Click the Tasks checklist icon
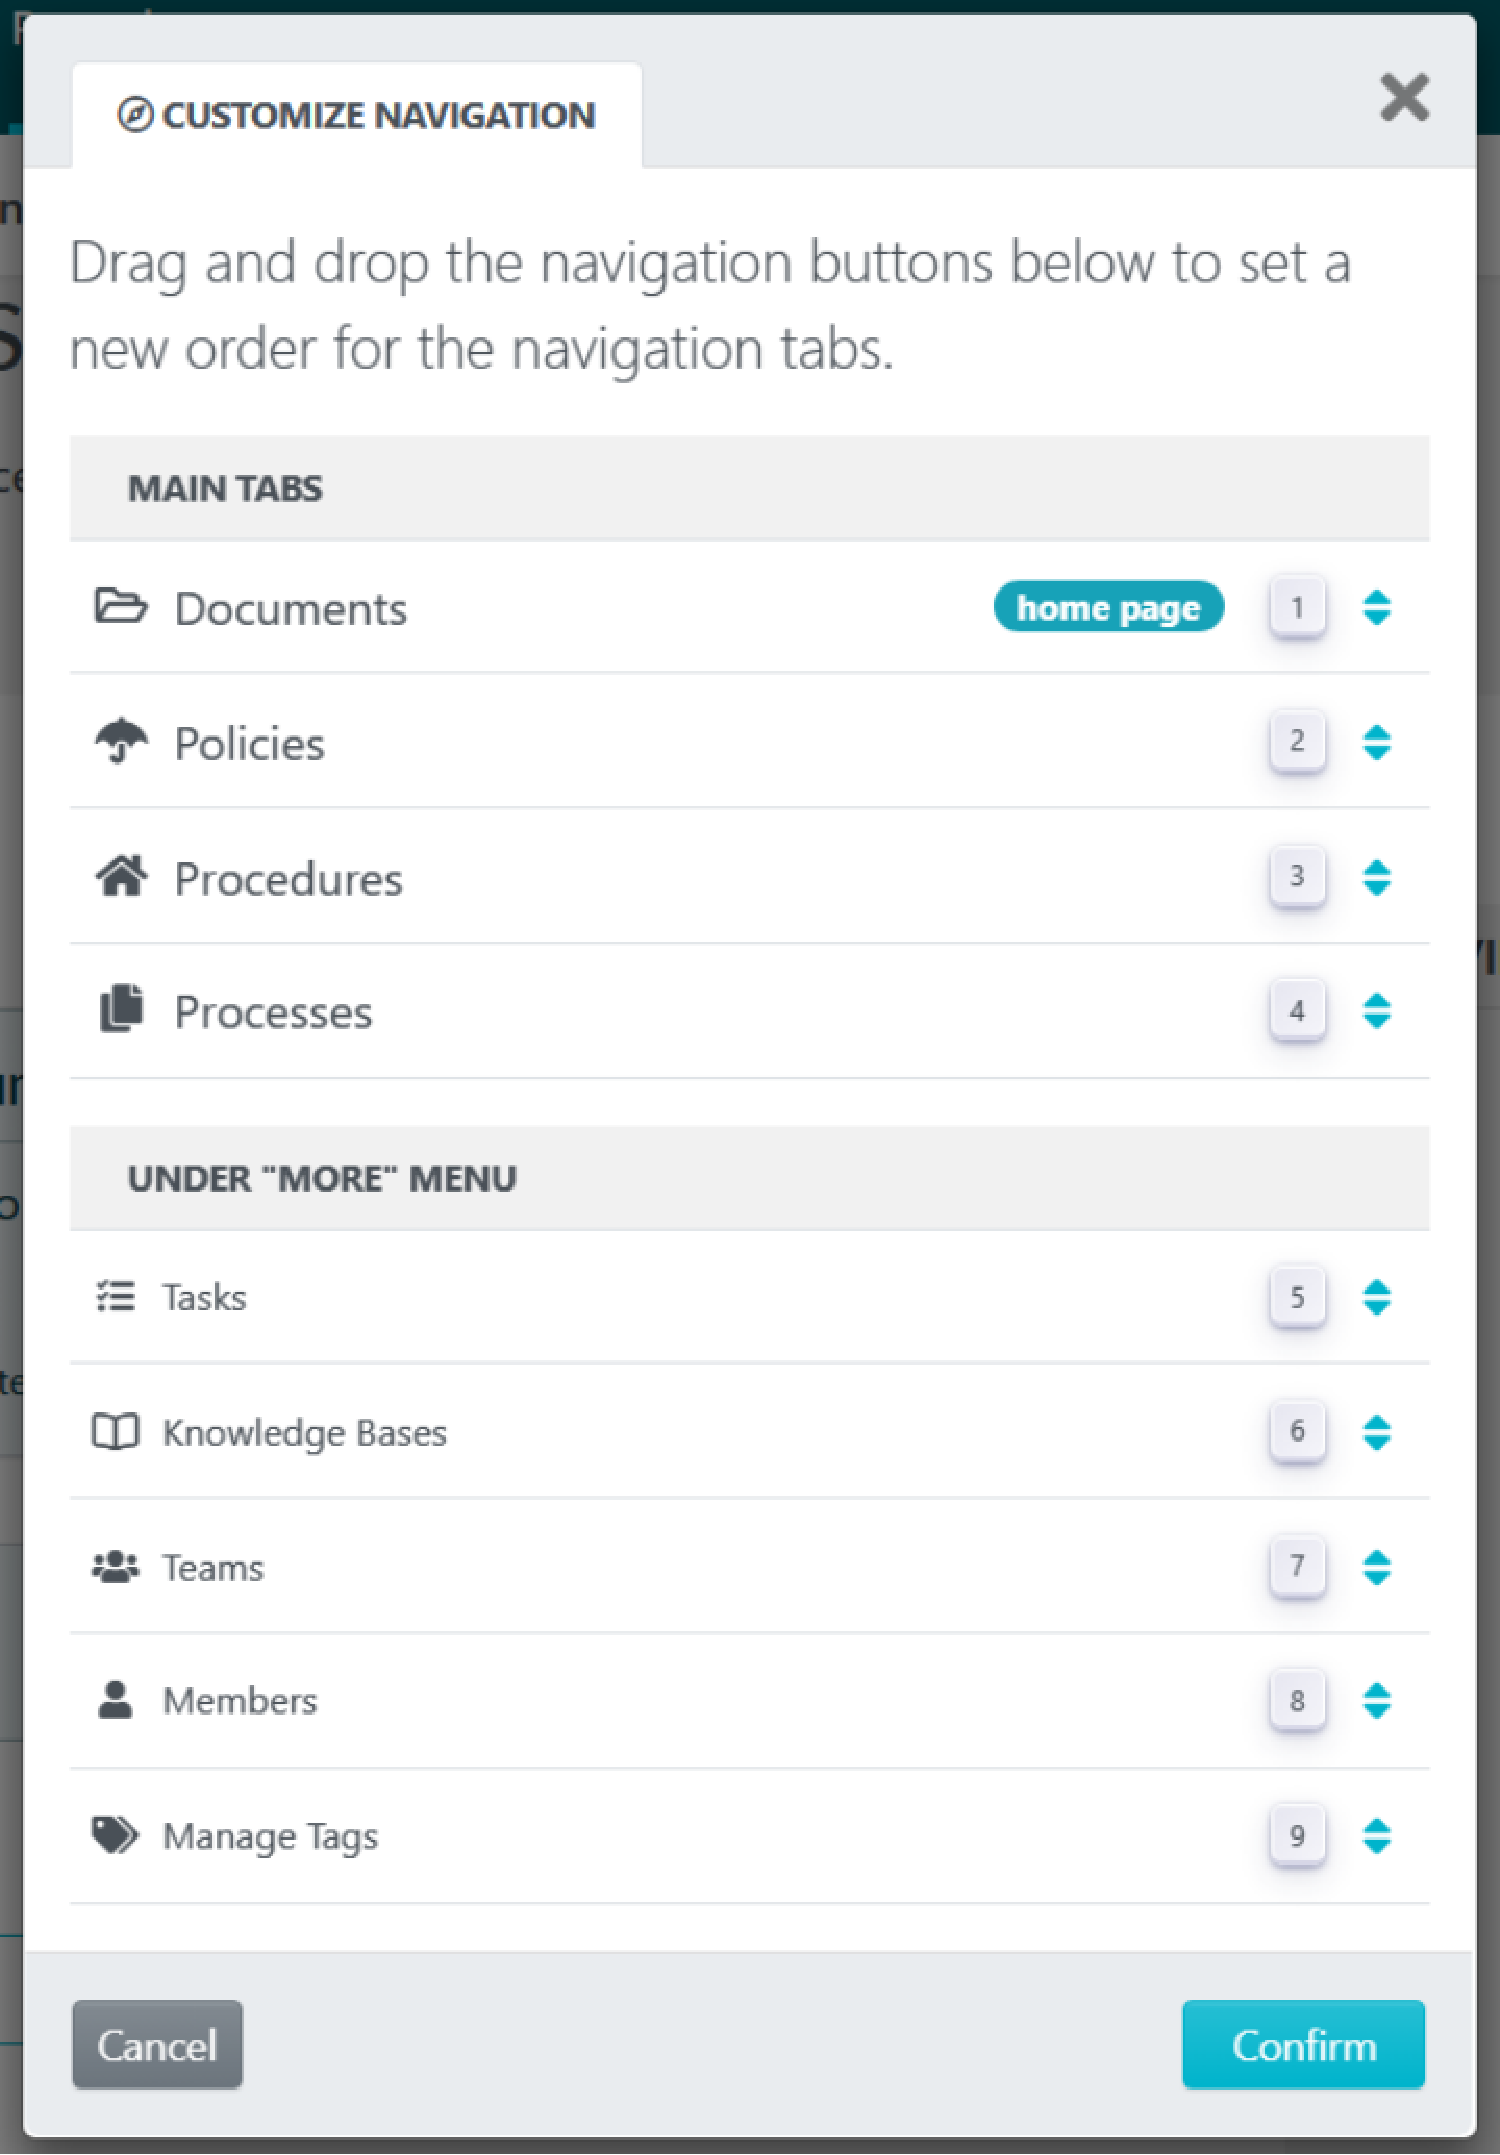 pyautogui.click(x=115, y=1297)
